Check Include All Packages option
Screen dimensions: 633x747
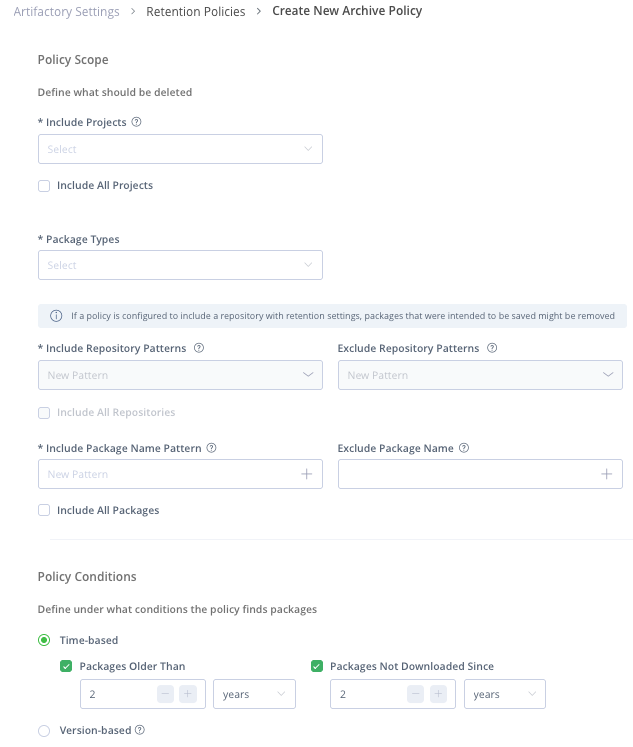44,510
